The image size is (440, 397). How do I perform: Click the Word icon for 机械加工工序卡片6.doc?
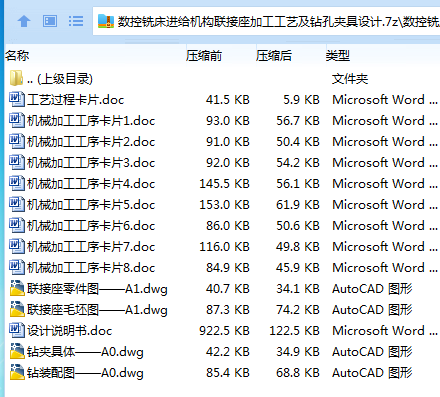[x=17, y=225]
